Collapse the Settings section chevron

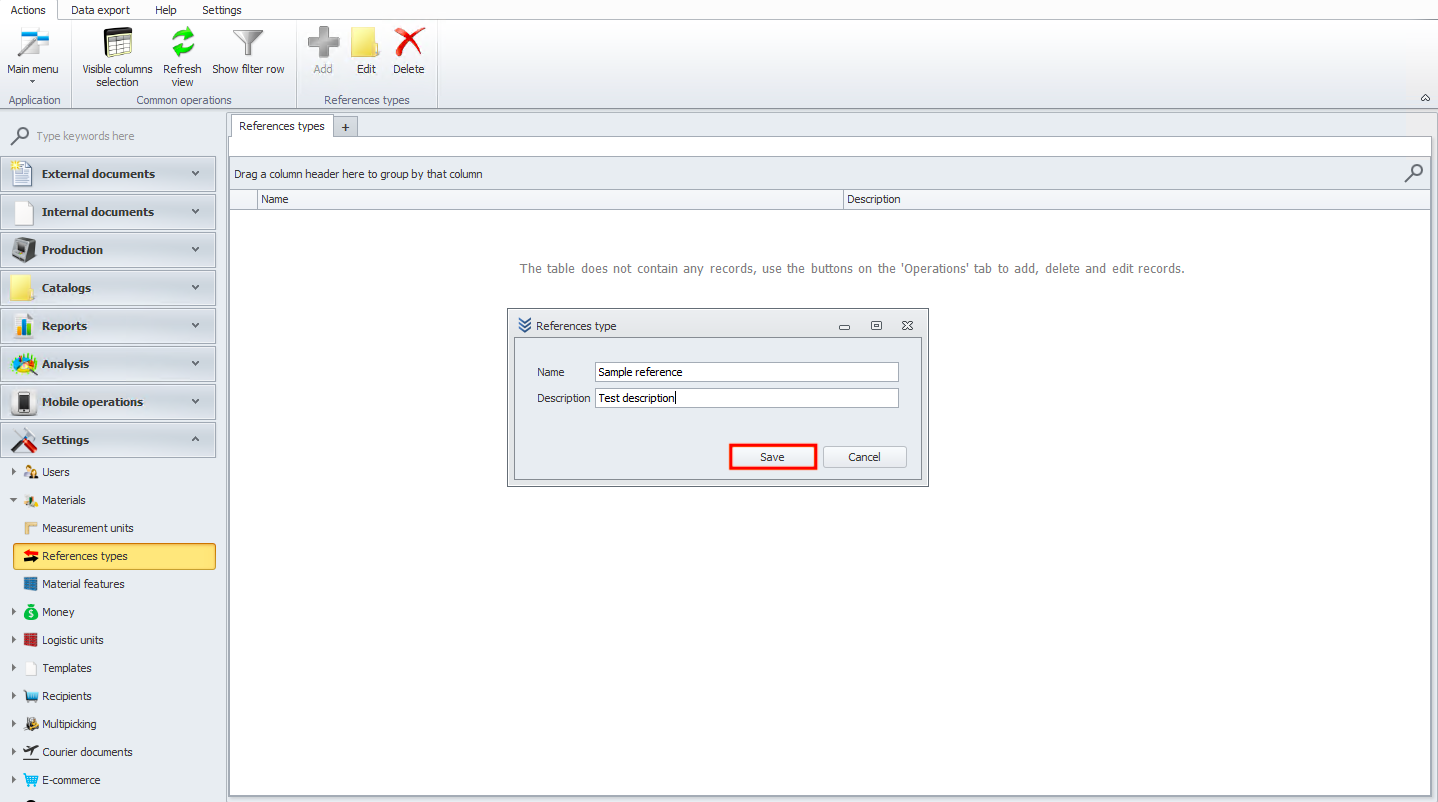point(195,439)
